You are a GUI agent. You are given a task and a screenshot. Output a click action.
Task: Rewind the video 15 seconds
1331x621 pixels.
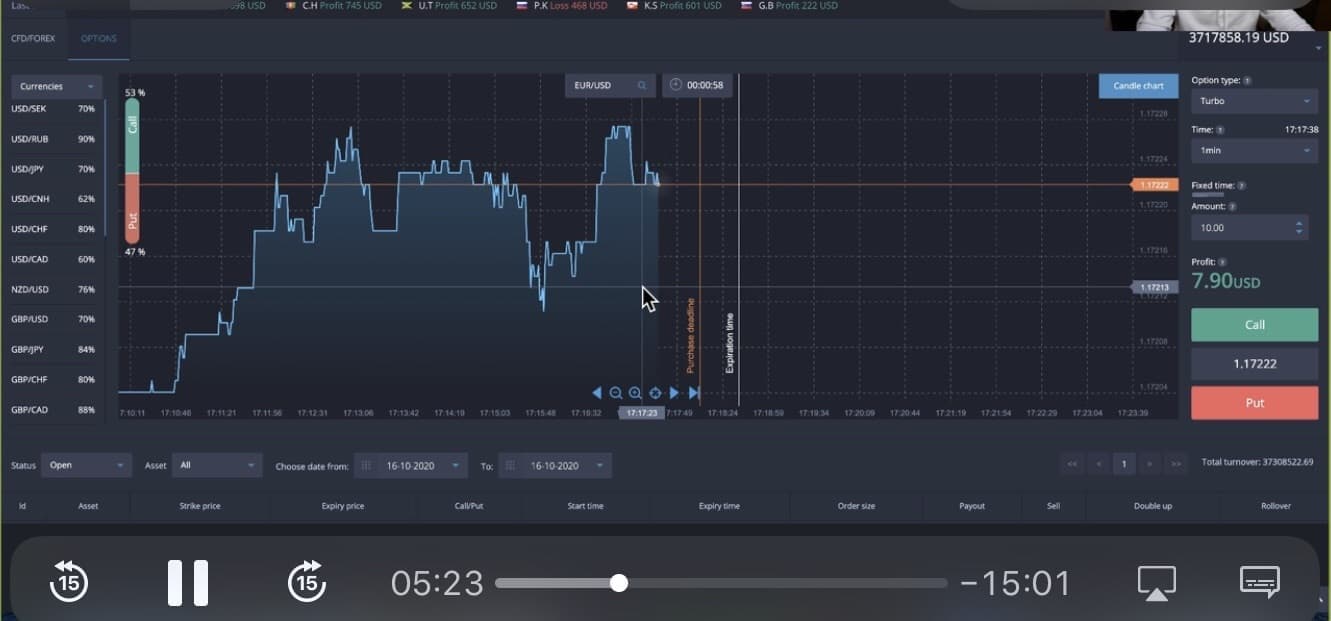tap(70, 582)
